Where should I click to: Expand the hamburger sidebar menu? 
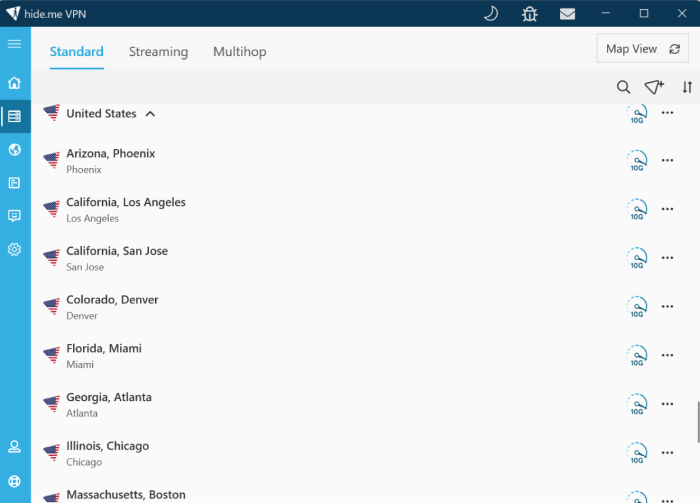[x=14, y=43]
